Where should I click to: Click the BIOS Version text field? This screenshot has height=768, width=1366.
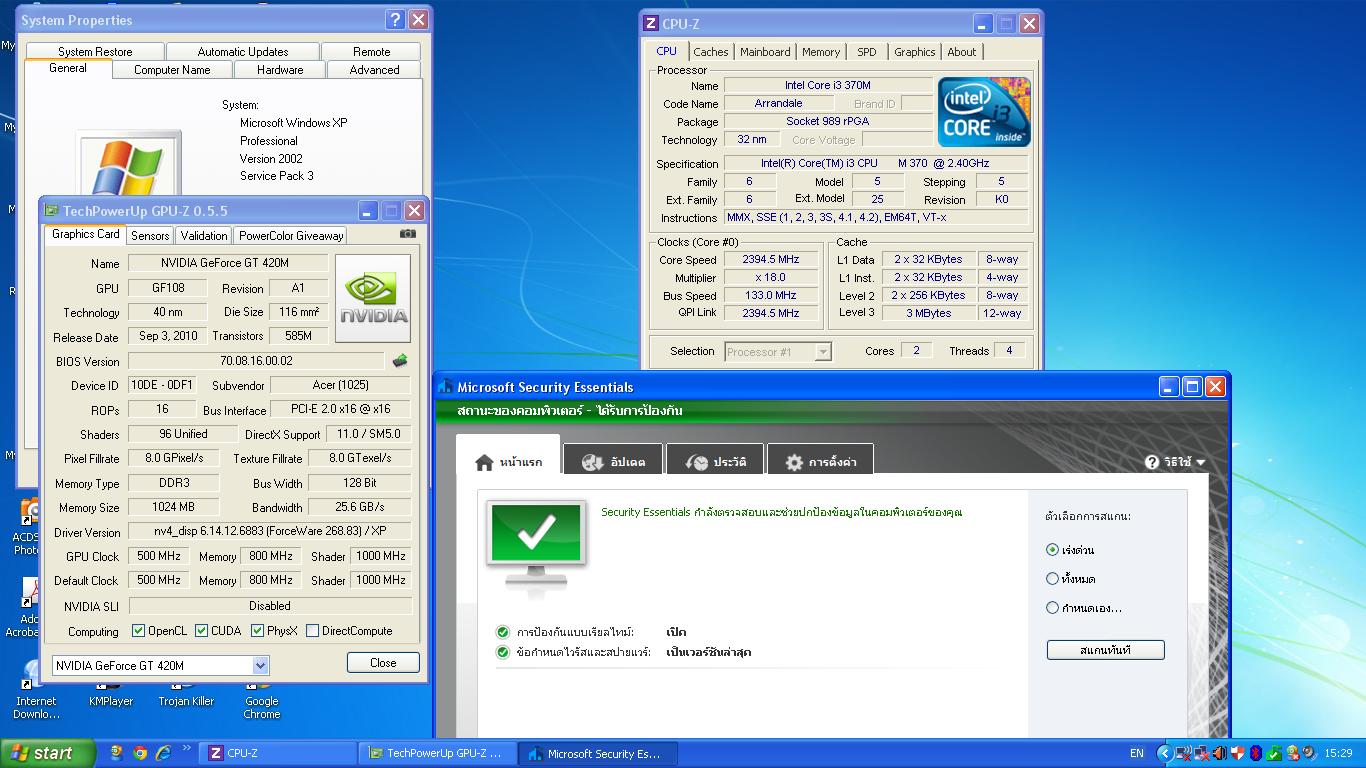point(256,361)
